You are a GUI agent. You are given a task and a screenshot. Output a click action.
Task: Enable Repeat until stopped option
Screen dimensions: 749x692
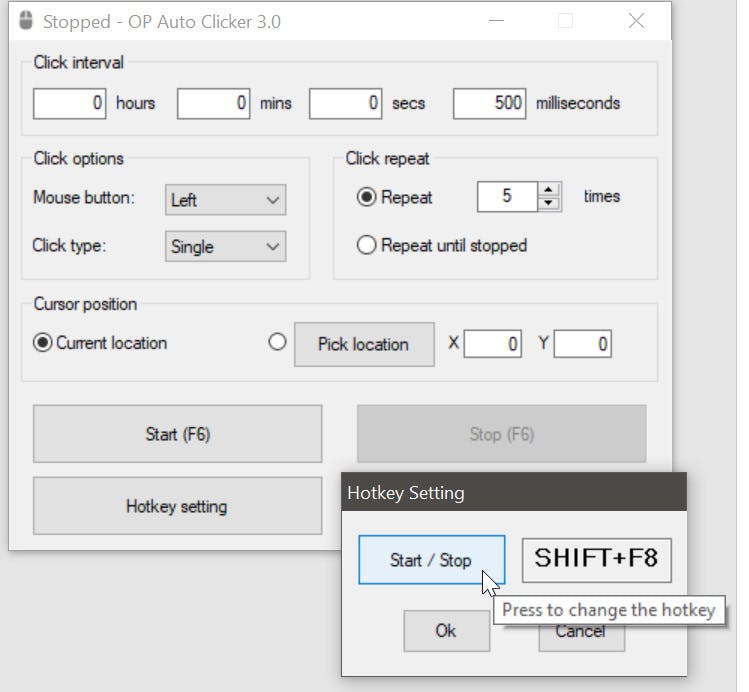coord(366,245)
